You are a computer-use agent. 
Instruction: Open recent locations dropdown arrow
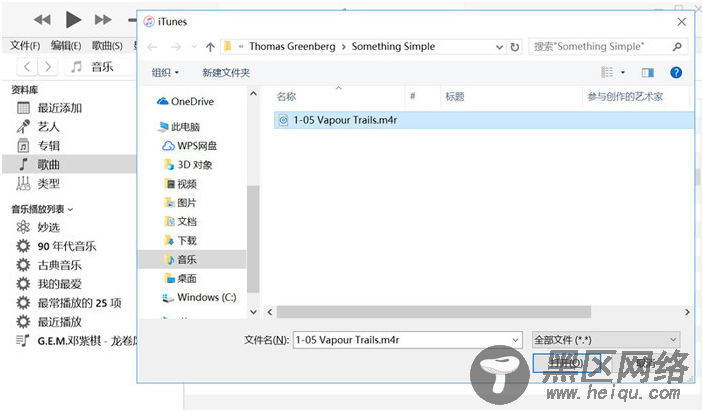[194, 47]
